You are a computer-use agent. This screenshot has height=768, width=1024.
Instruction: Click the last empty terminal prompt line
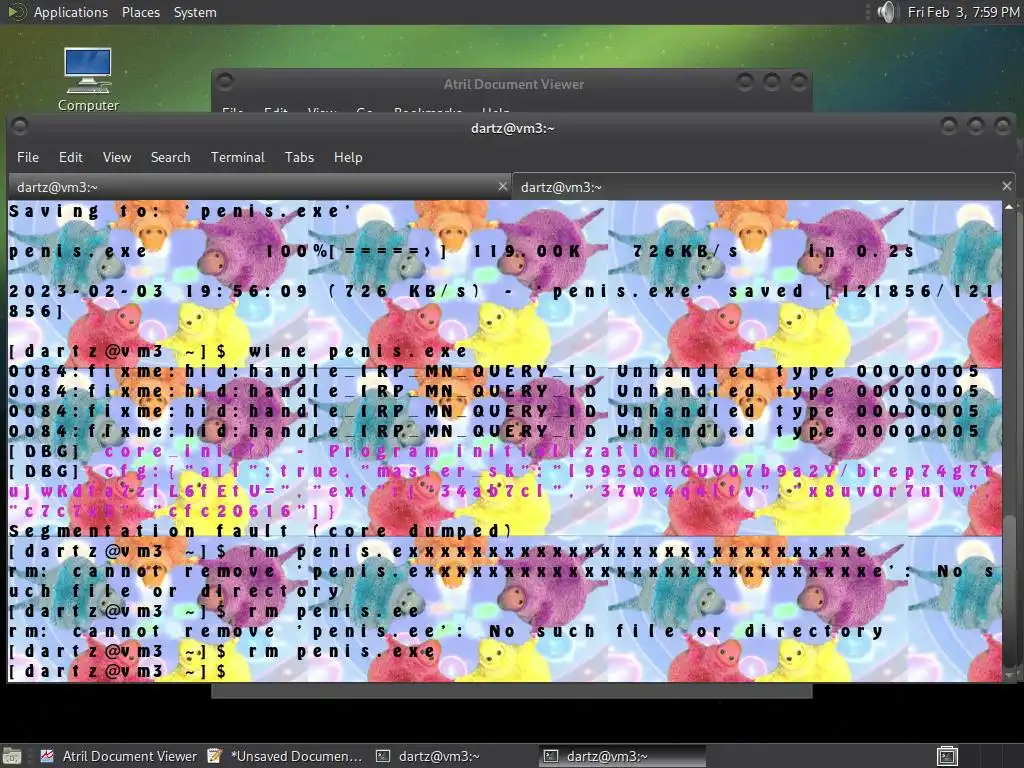click(118, 671)
